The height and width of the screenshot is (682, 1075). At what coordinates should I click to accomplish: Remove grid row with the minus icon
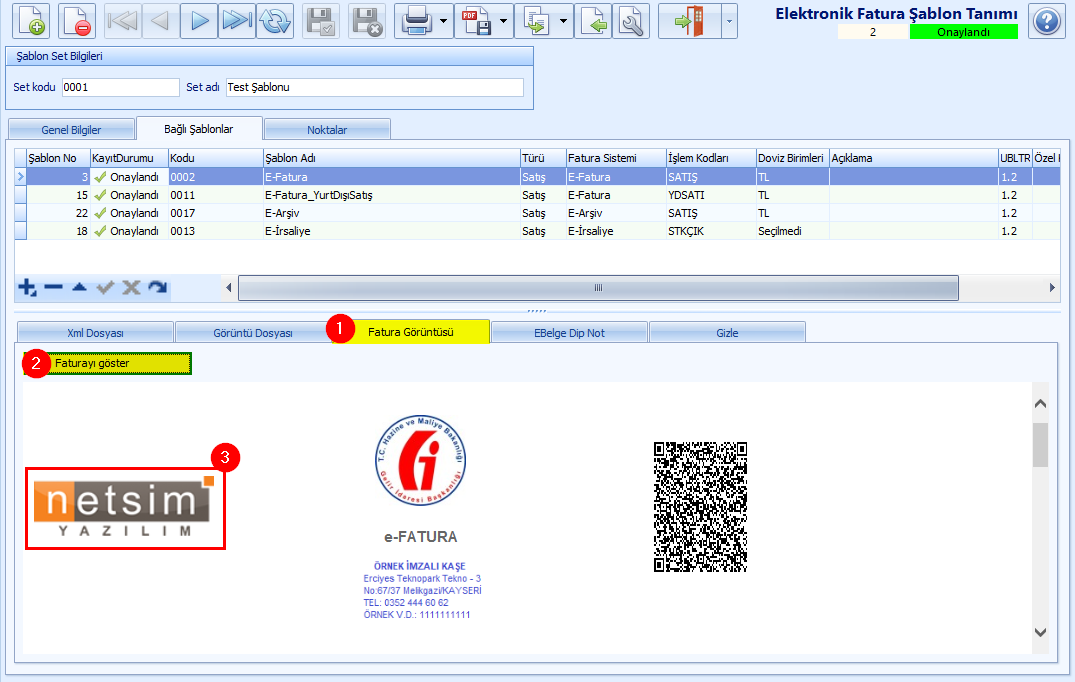click(x=53, y=288)
